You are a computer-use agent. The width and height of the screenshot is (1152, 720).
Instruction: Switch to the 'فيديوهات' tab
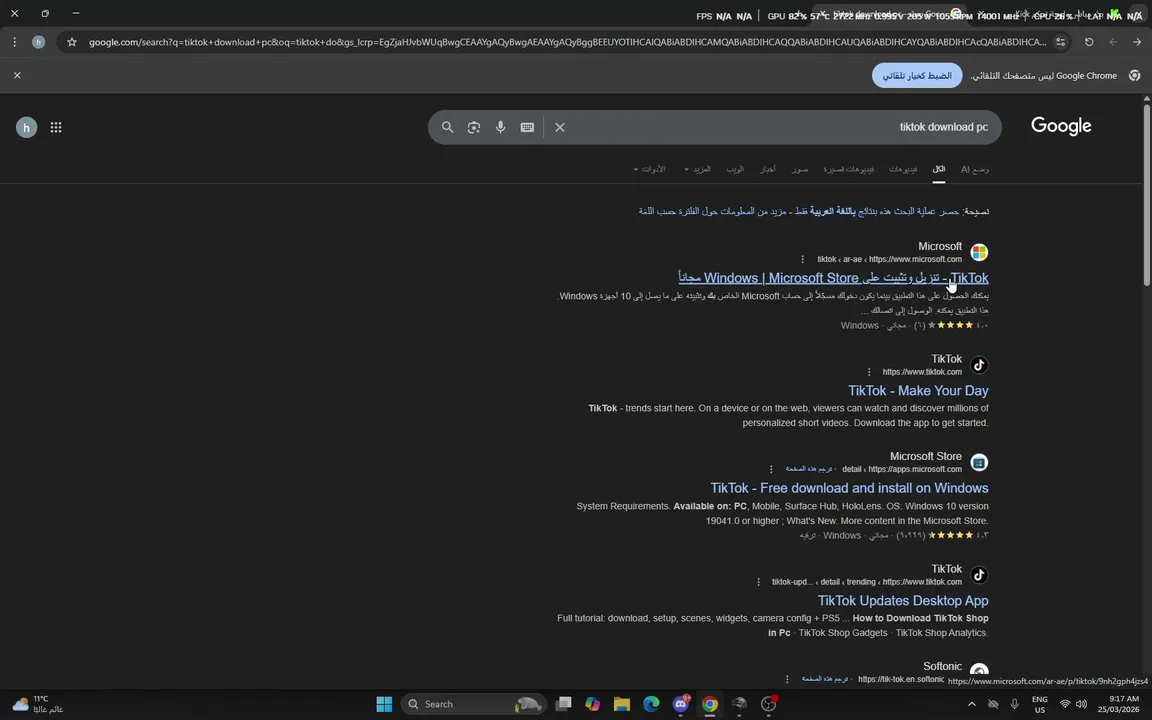(x=903, y=169)
